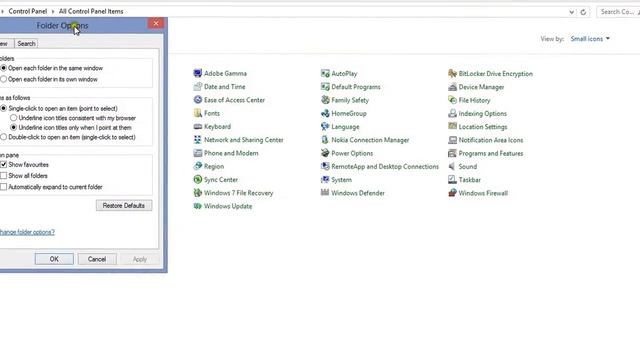The image size is (640, 360).
Task: Open Nokia Connection Manager icon
Action: click(325, 140)
